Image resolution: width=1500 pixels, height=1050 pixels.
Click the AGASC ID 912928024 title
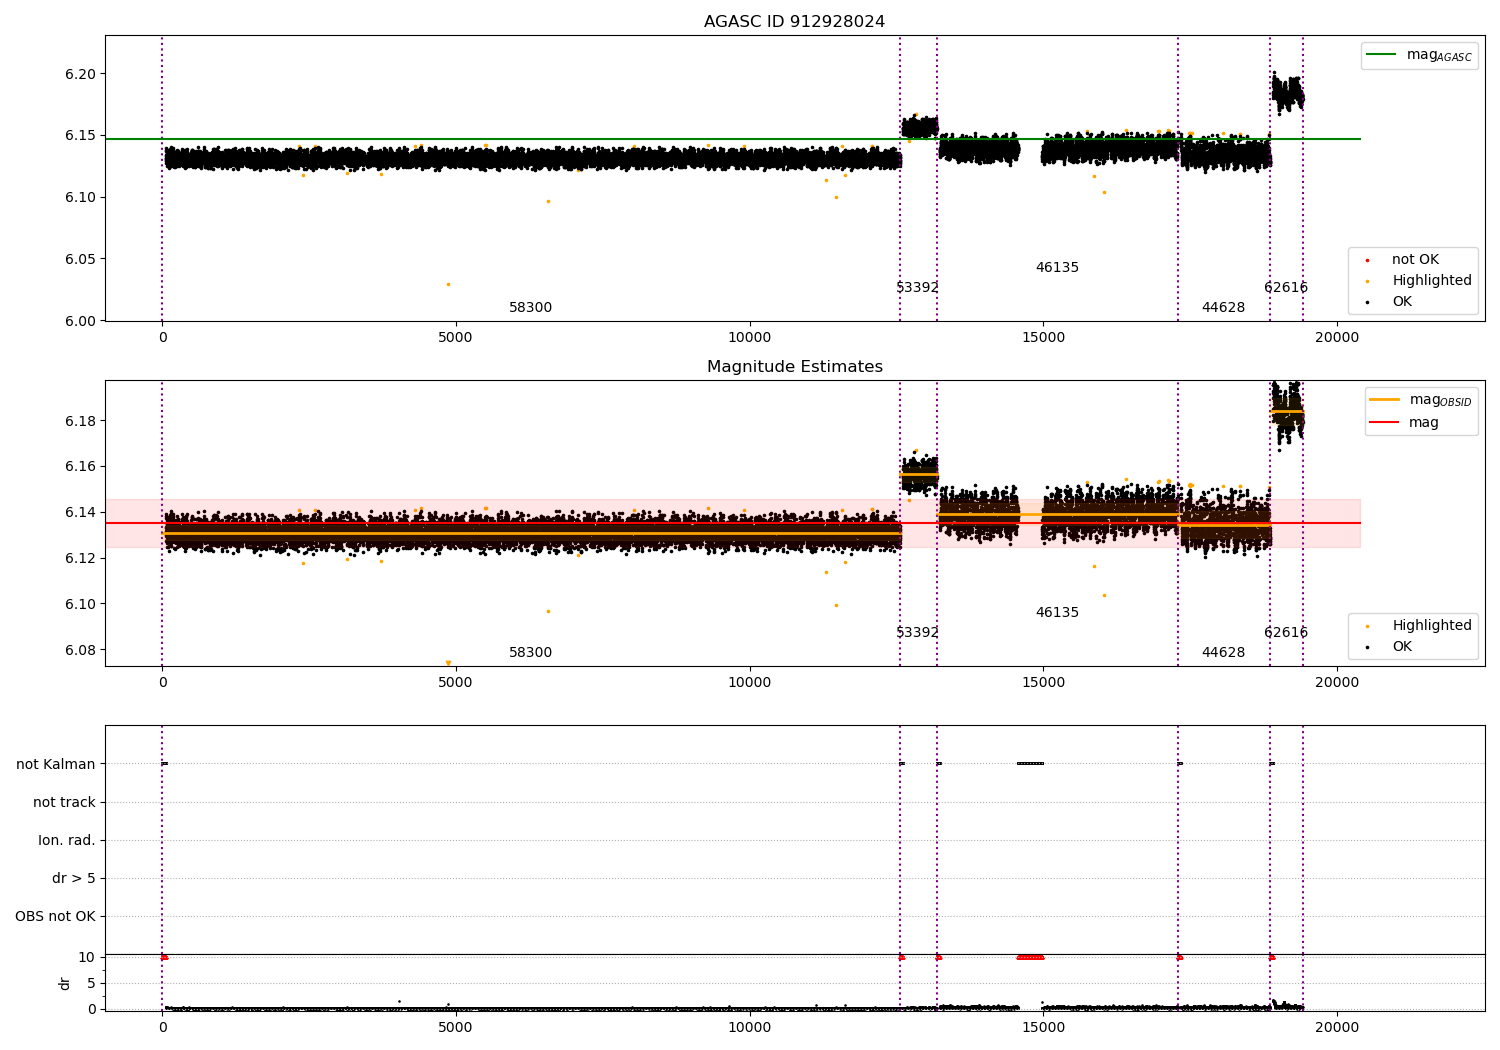click(x=794, y=22)
